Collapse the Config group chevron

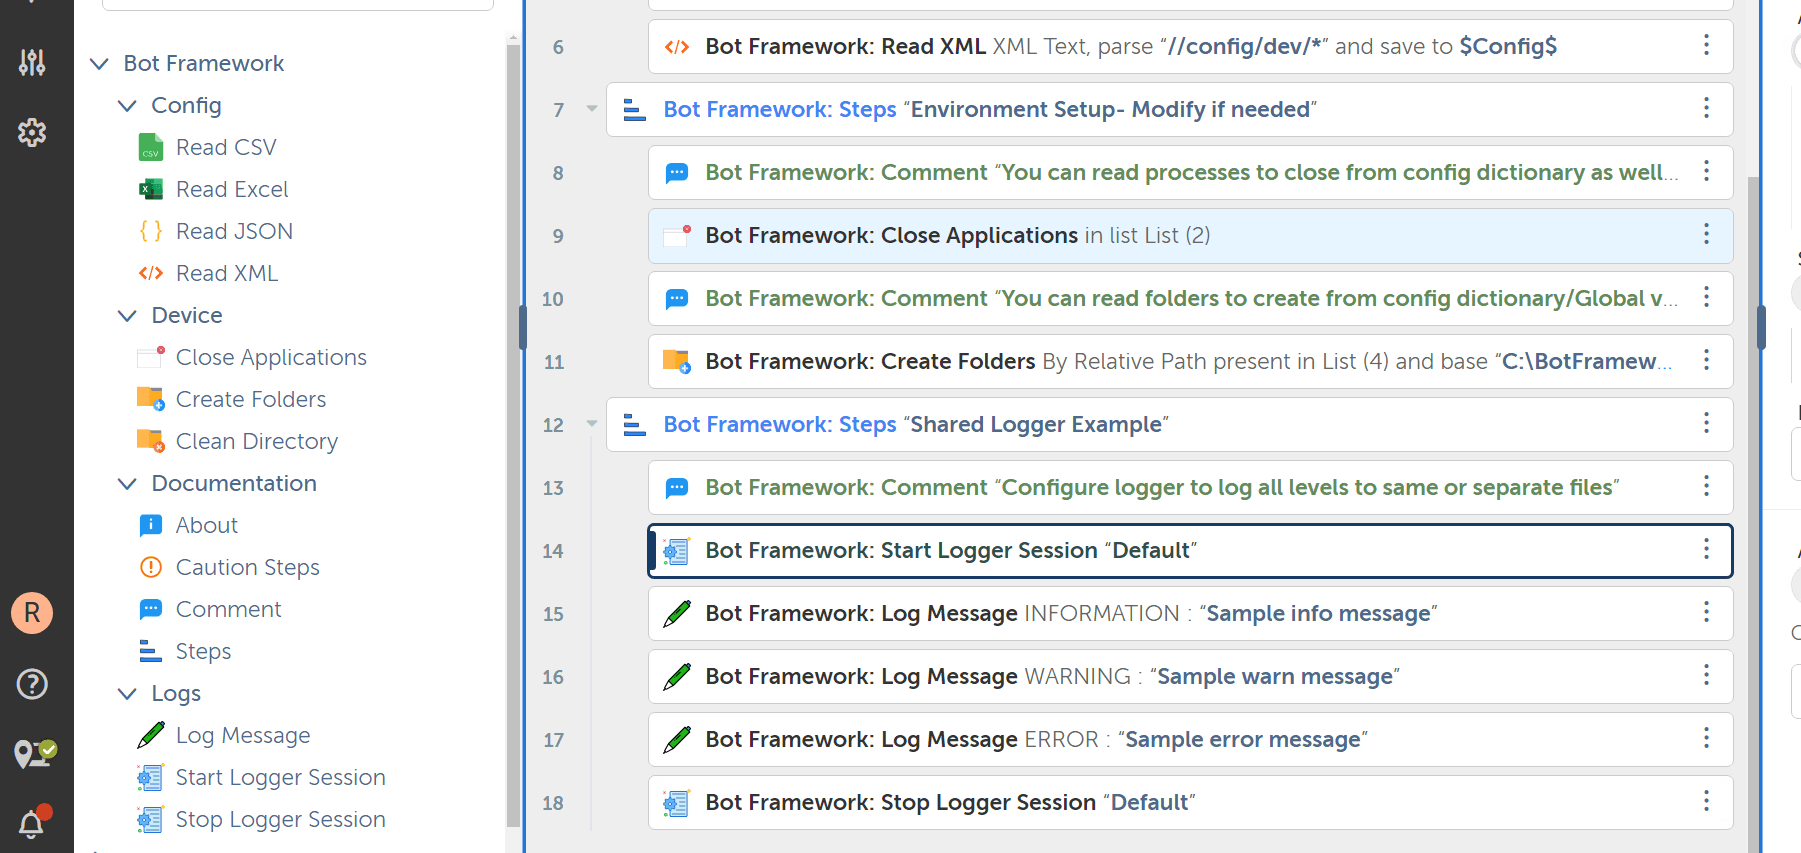pyautogui.click(x=127, y=105)
